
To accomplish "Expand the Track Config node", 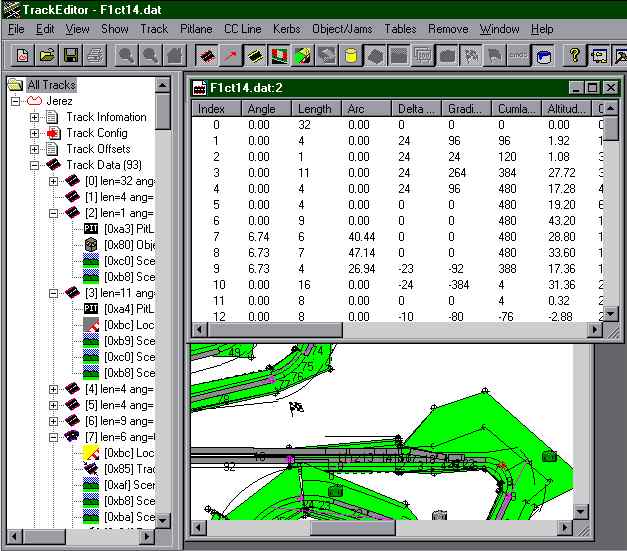I will 35,133.
